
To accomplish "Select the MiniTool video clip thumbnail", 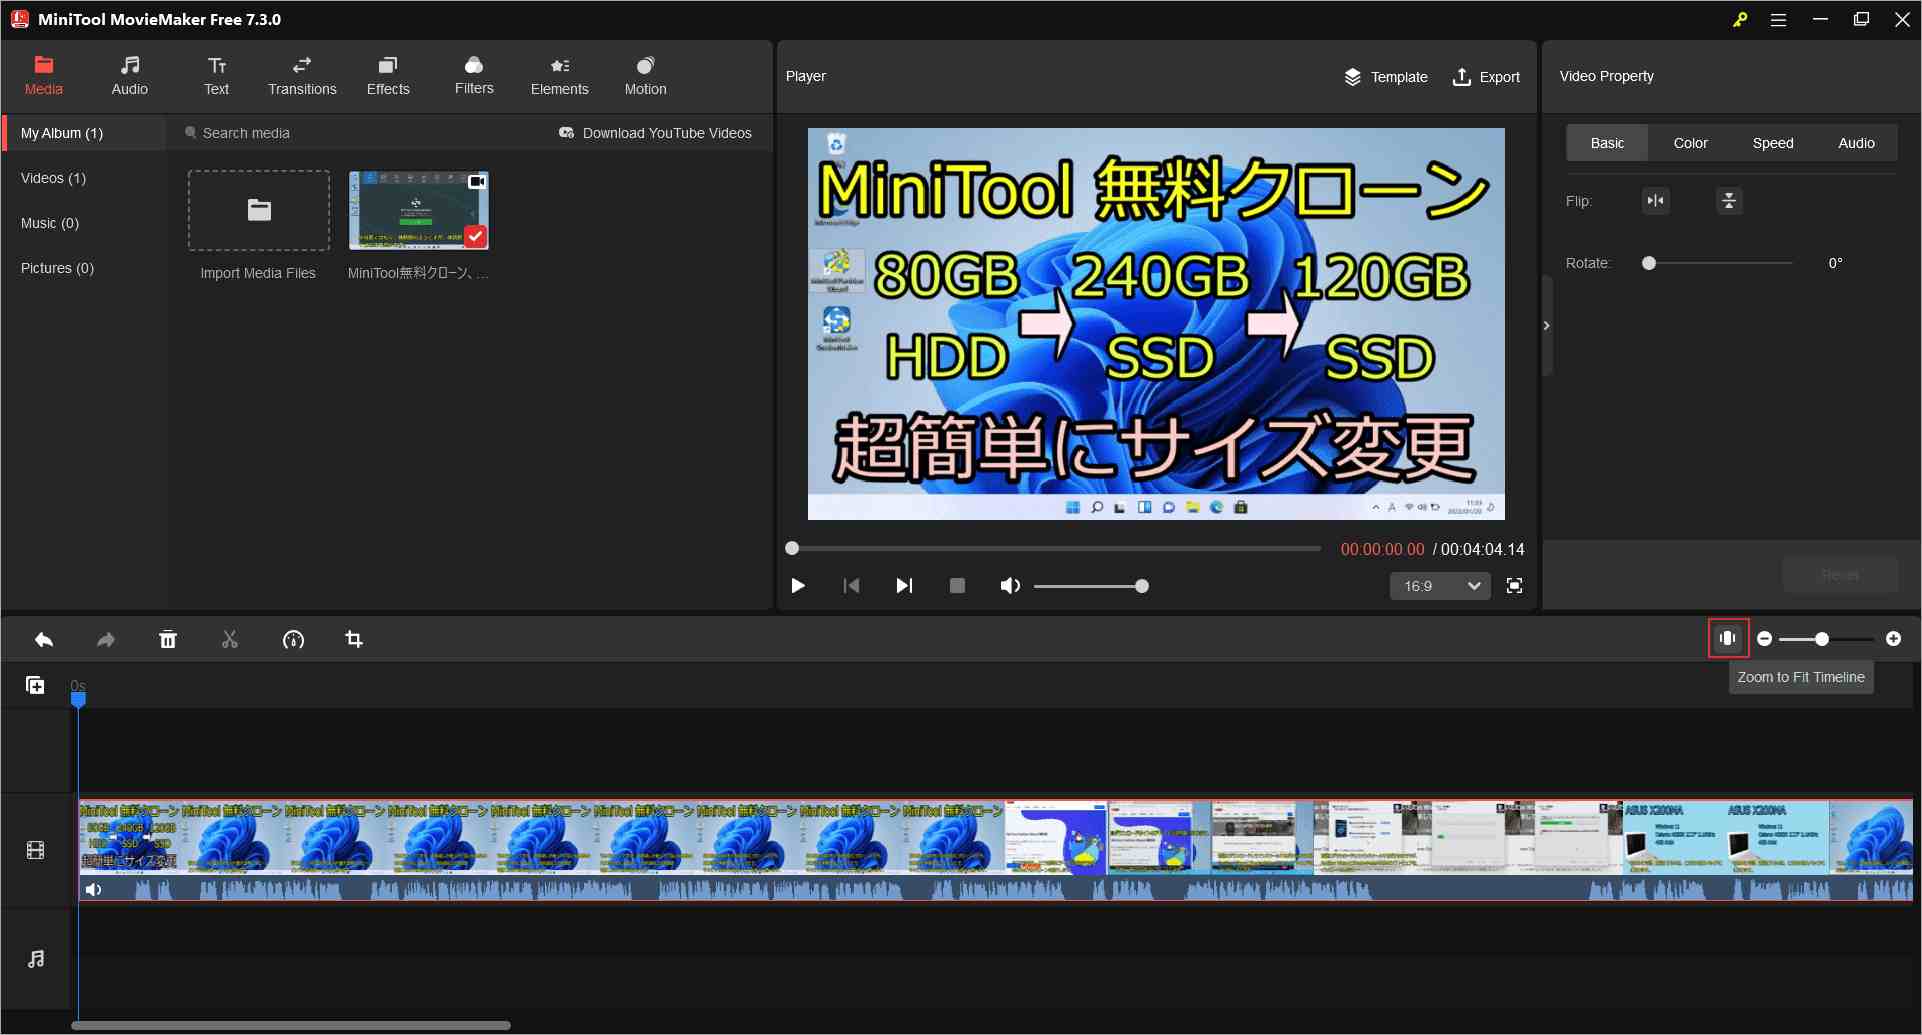I will 418,210.
